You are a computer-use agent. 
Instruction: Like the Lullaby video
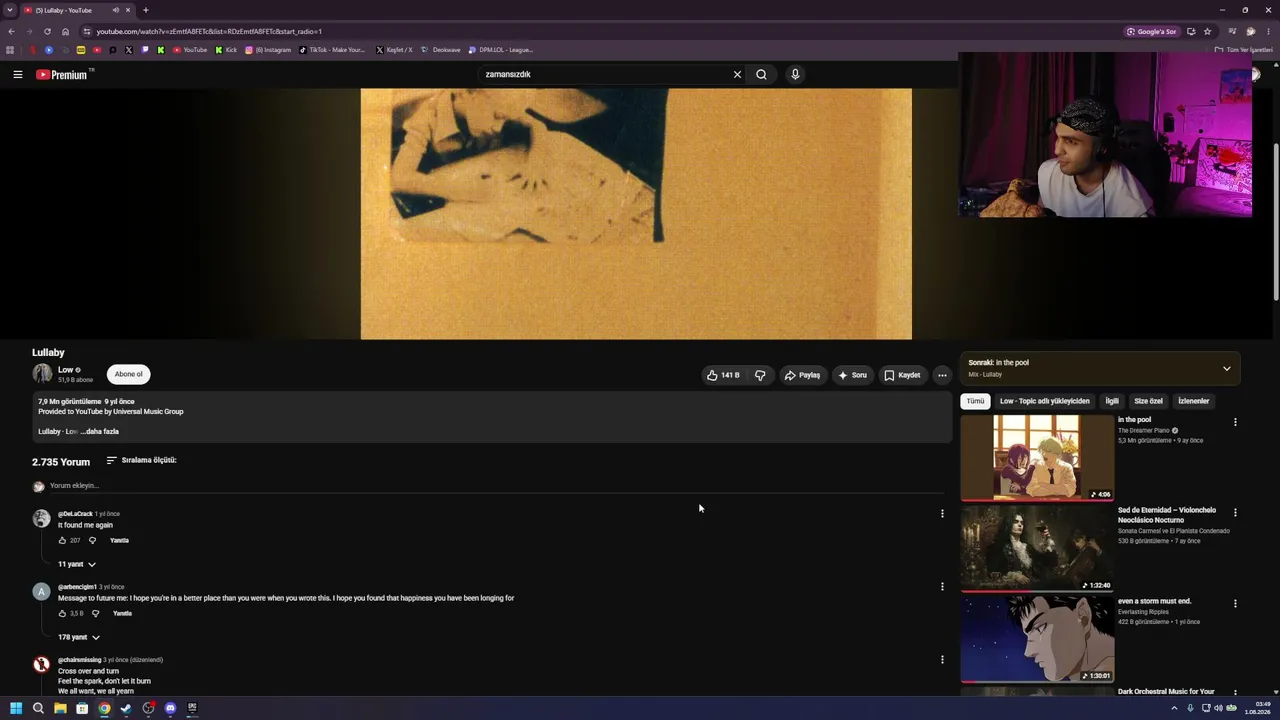(723, 375)
